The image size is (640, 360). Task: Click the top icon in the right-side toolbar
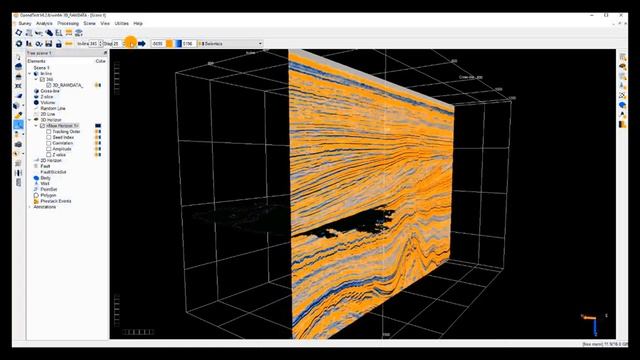coord(622,57)
